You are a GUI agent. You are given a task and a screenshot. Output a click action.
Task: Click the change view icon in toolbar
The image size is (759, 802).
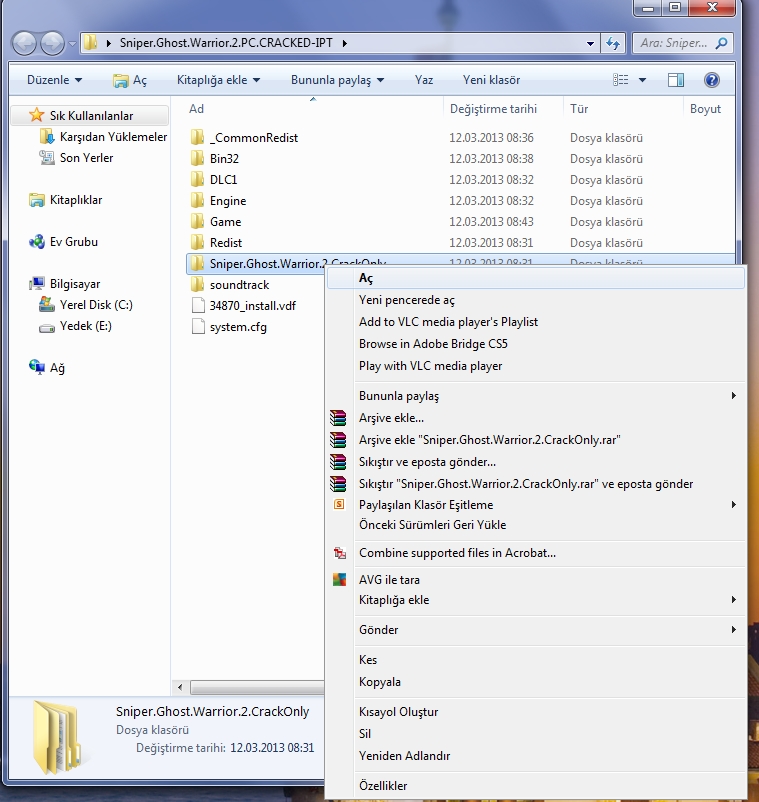tap(620, 80)
